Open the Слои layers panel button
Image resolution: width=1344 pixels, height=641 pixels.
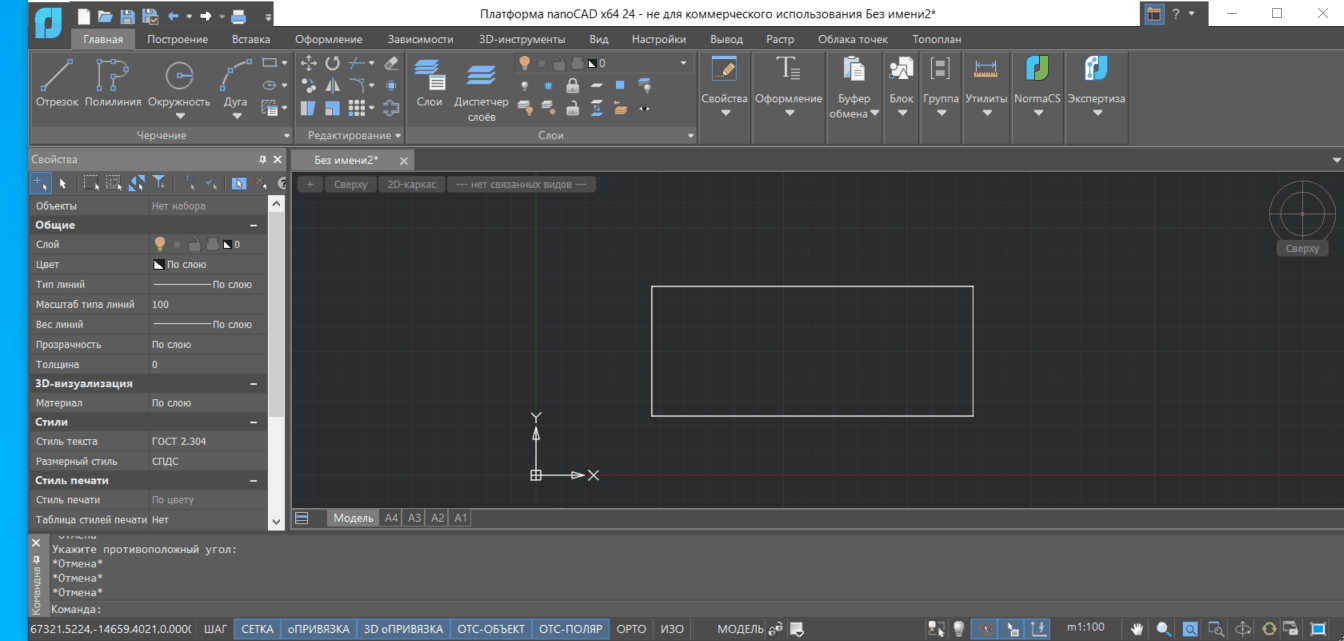click(x=429, y=84)
